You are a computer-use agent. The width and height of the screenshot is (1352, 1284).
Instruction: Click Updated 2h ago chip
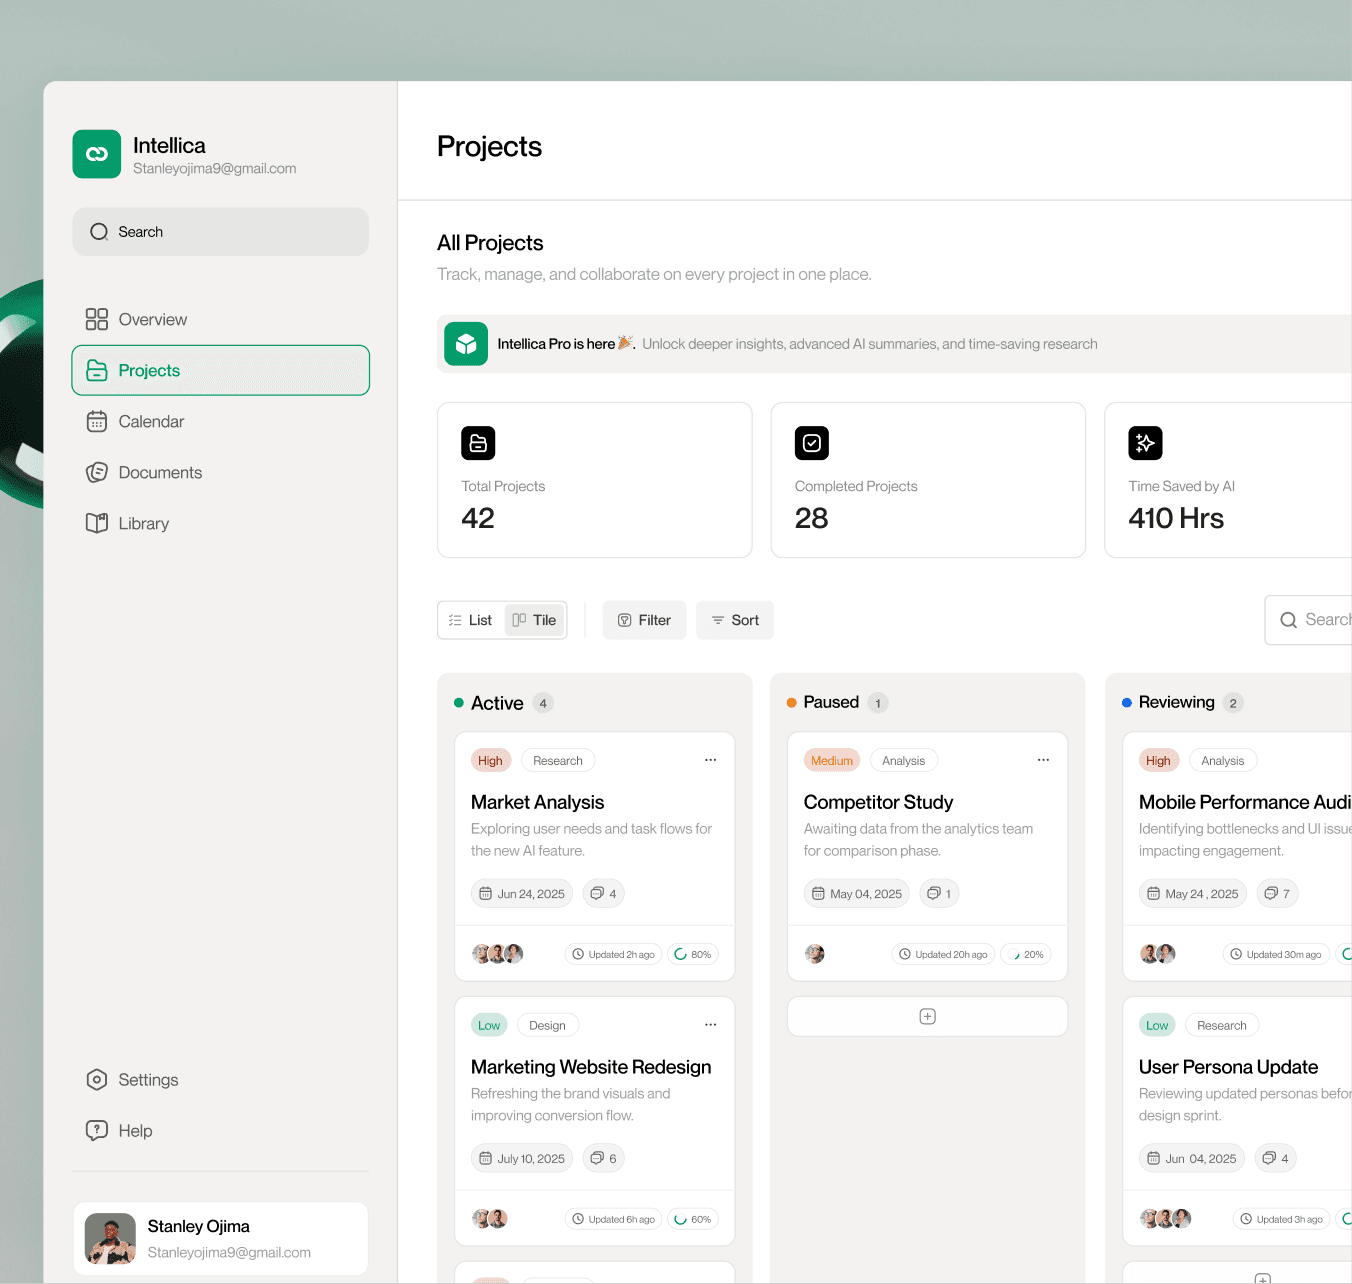click(613, 954)
